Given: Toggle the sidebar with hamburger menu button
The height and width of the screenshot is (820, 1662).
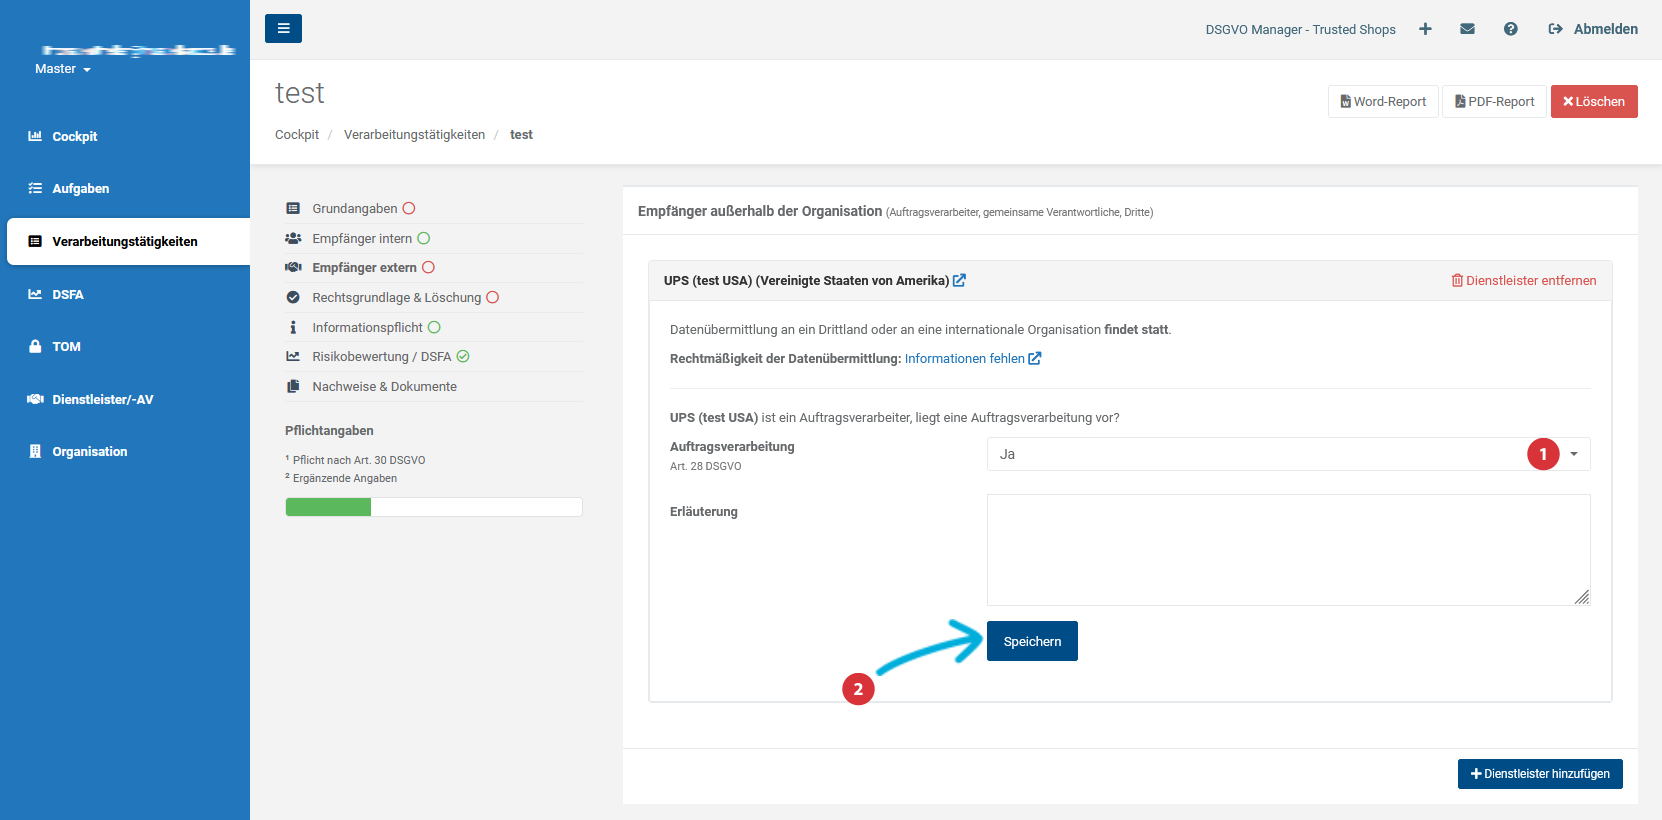Looking at the screenshot, I should click(x=283, y=28).
